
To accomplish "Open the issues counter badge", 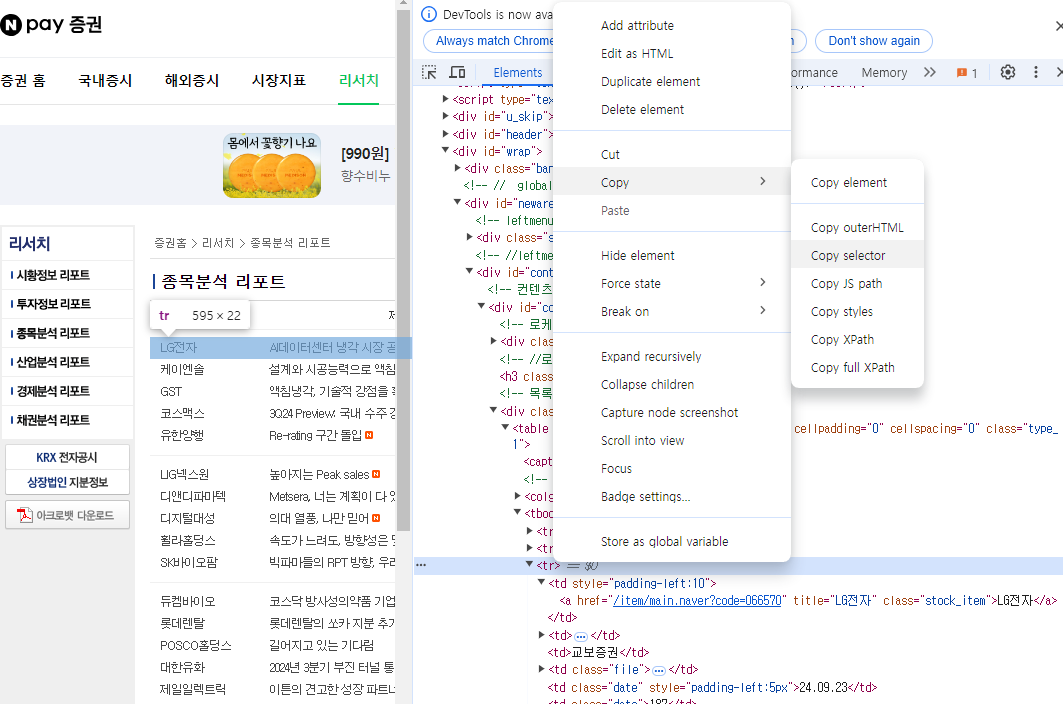I will [967, 73].
